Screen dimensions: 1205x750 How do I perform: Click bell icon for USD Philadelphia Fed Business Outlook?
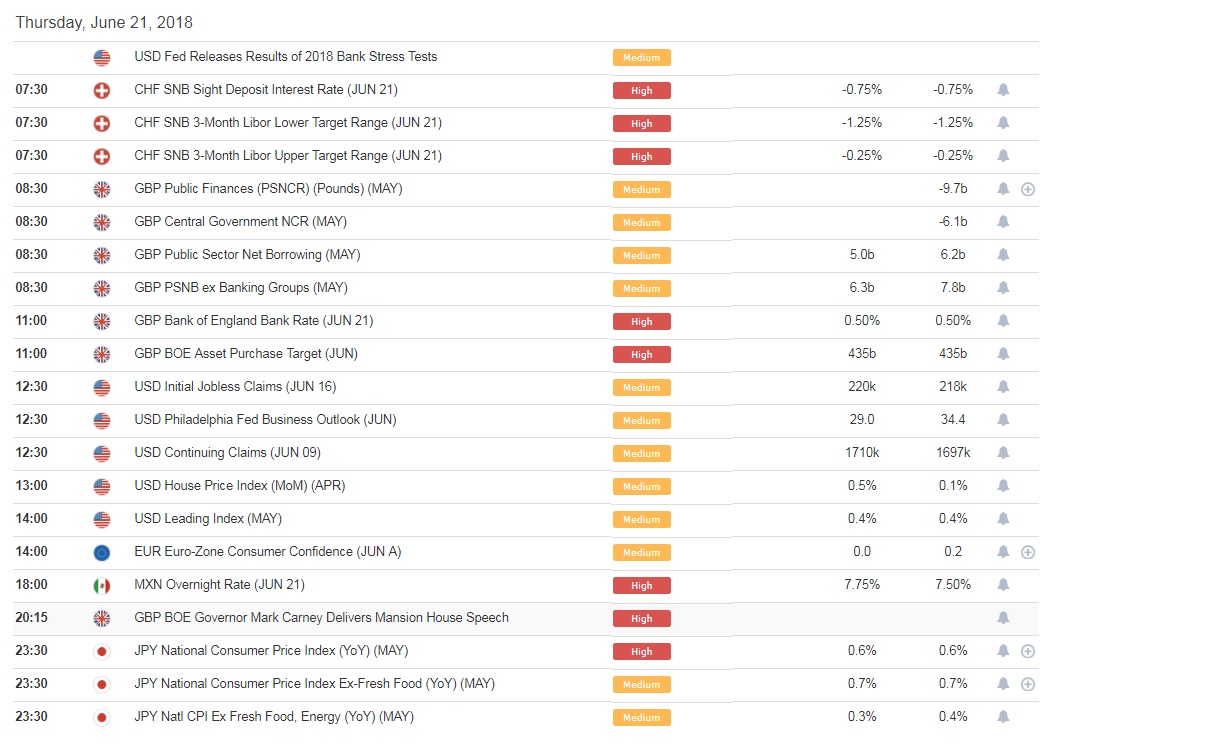1003,420
